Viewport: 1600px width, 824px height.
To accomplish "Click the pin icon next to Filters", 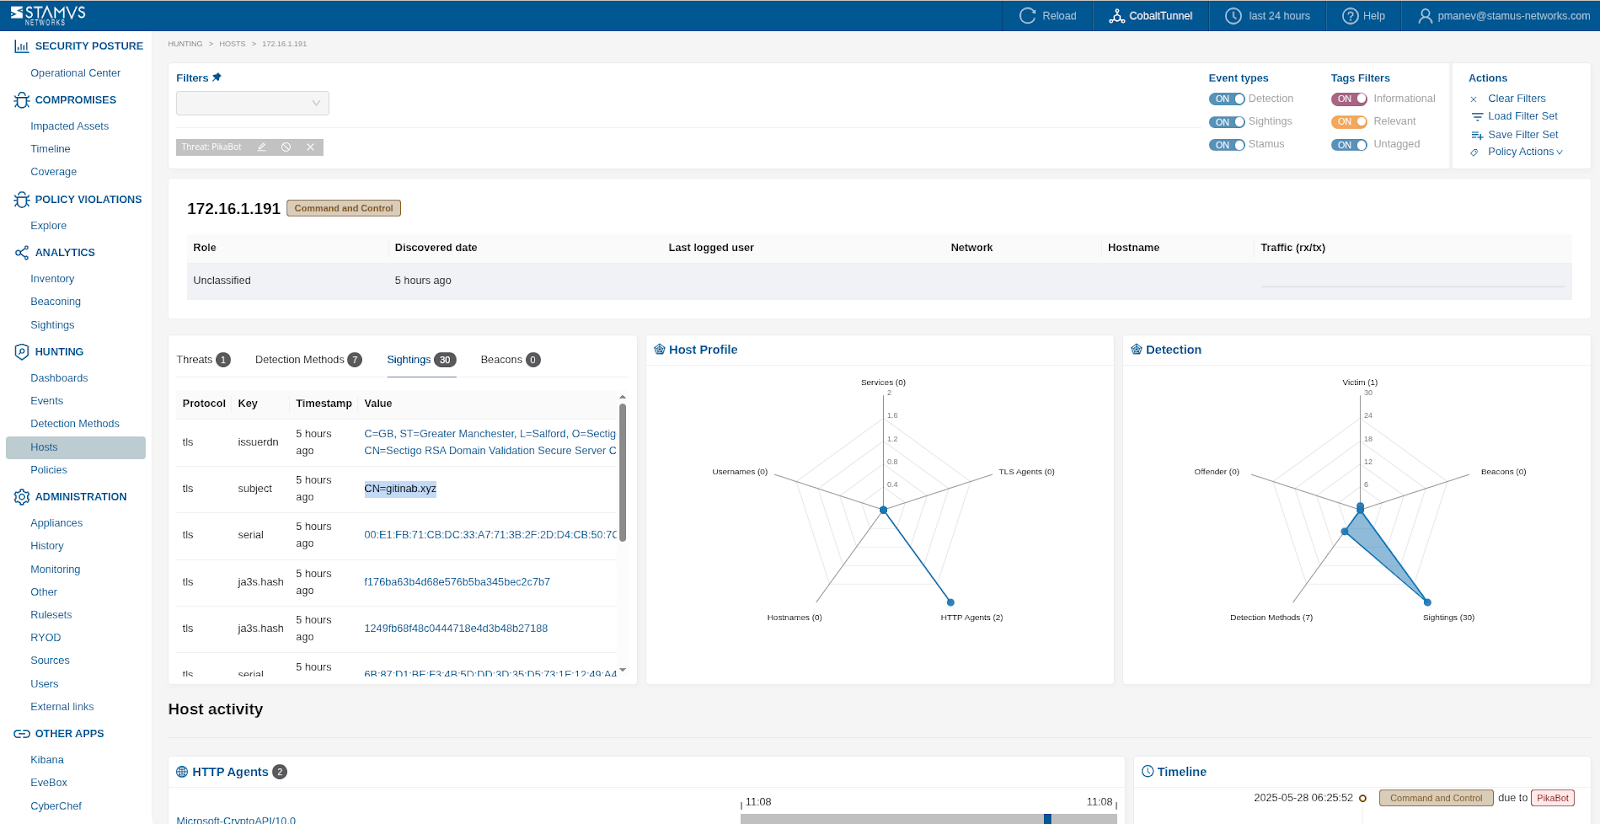I will [217, 78].
